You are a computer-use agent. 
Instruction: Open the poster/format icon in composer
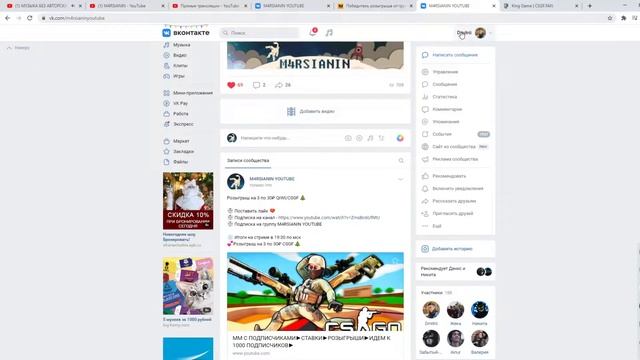(381, 138)
